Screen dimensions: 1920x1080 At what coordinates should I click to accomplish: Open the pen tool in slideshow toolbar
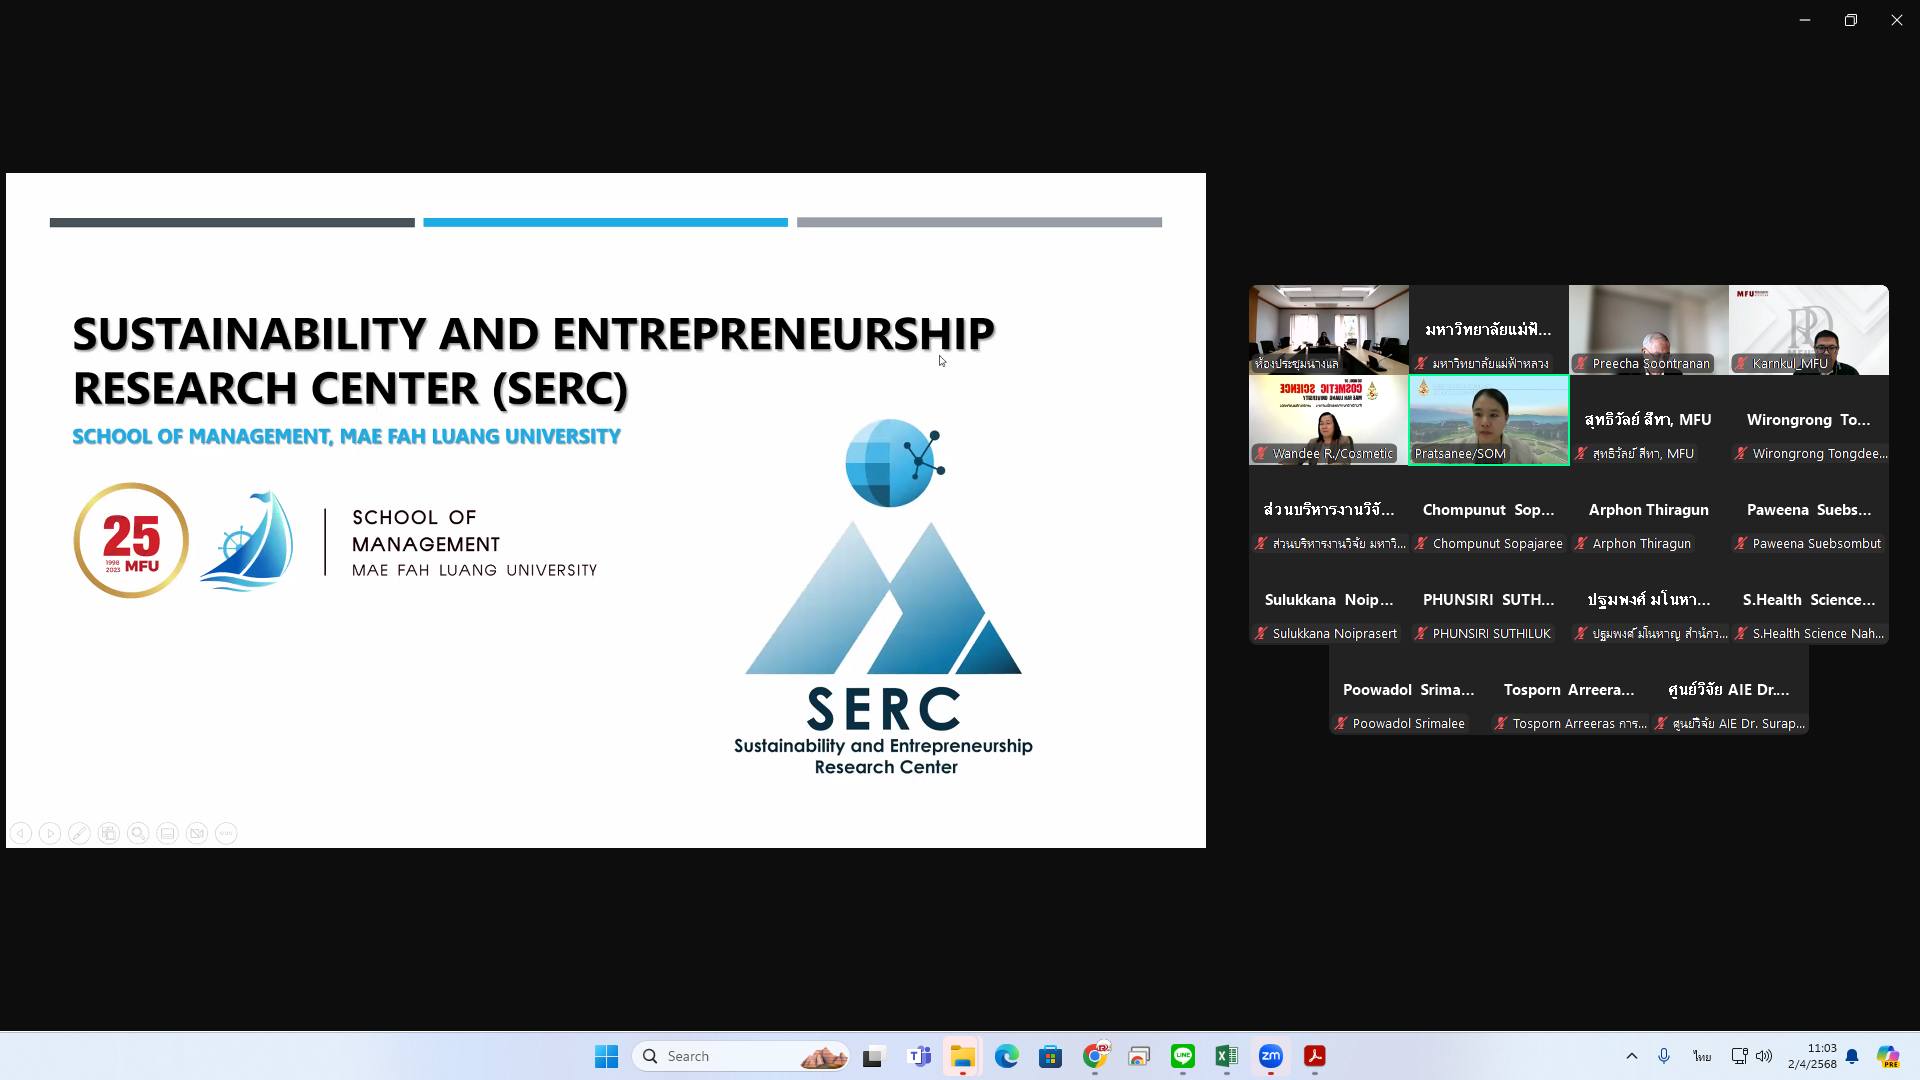79,833
